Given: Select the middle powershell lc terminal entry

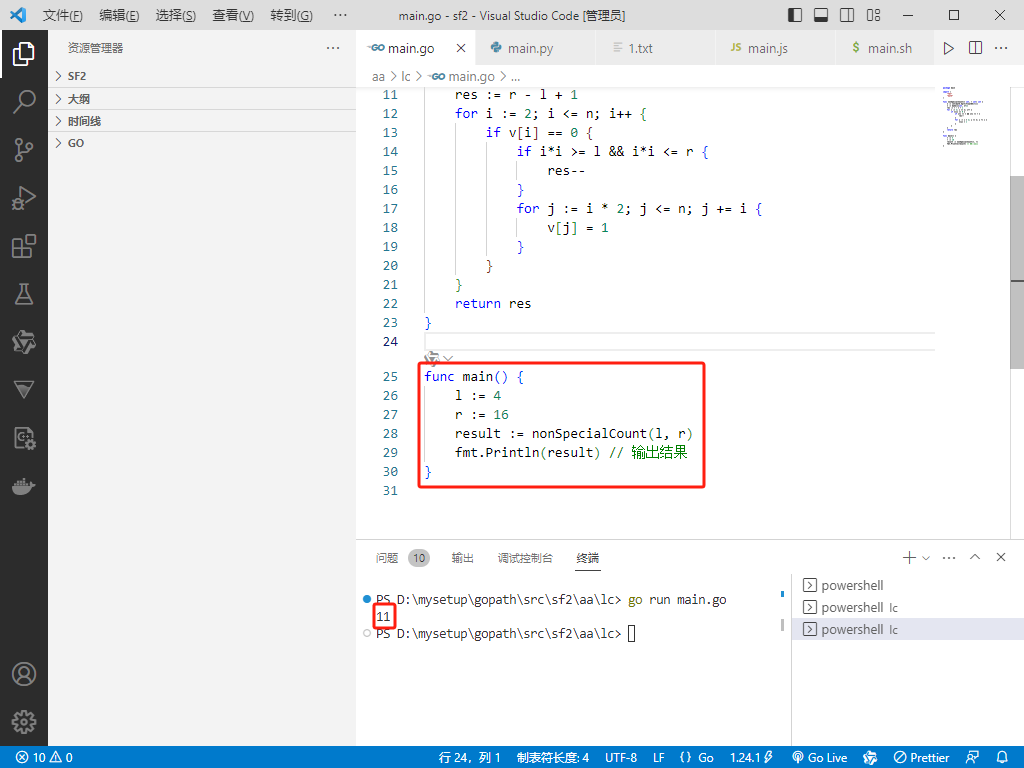Looking at the screenshot, I should [908, 607].
